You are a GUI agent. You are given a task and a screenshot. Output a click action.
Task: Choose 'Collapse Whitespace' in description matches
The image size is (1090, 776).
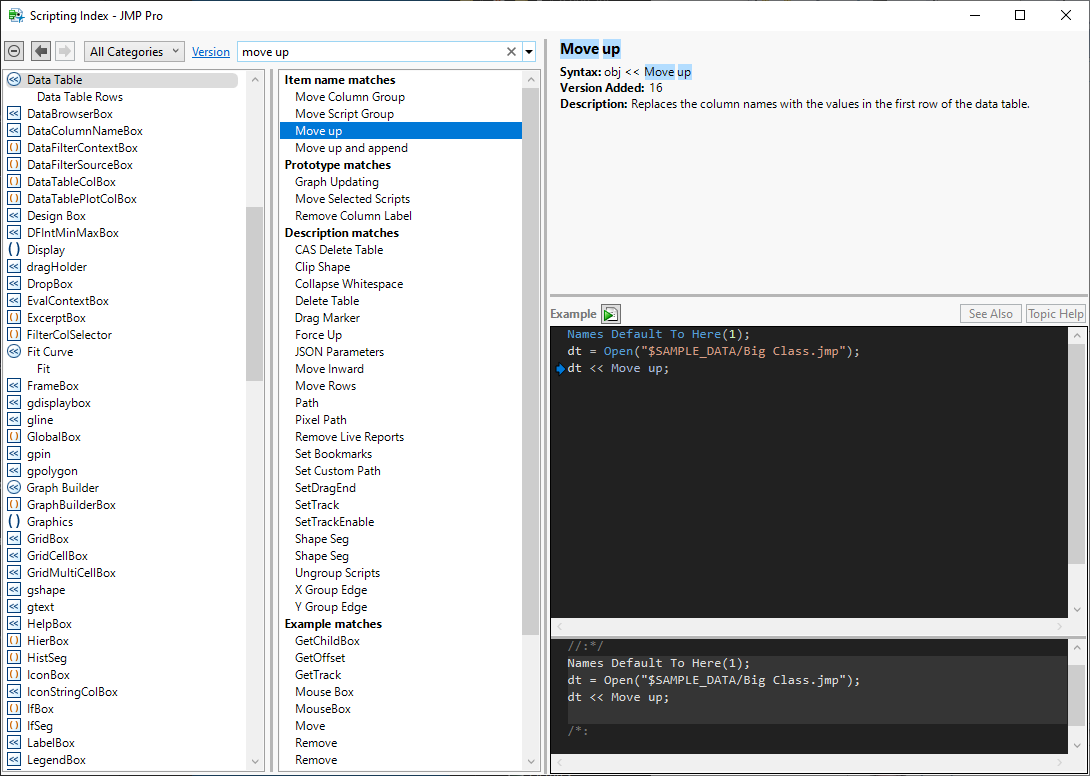(349, 284)
